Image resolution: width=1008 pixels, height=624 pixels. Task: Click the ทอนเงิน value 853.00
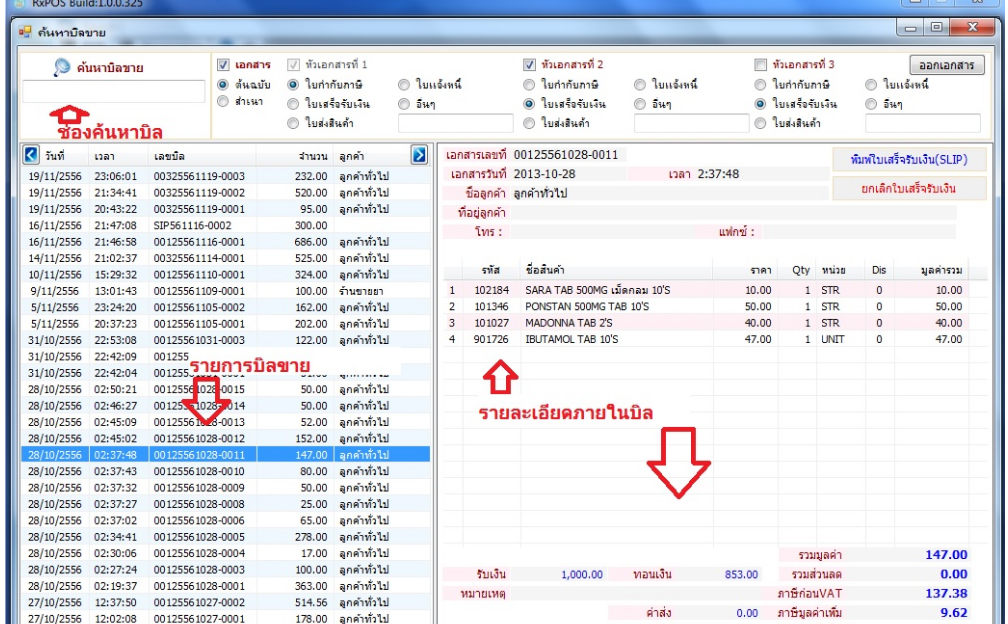741,575
